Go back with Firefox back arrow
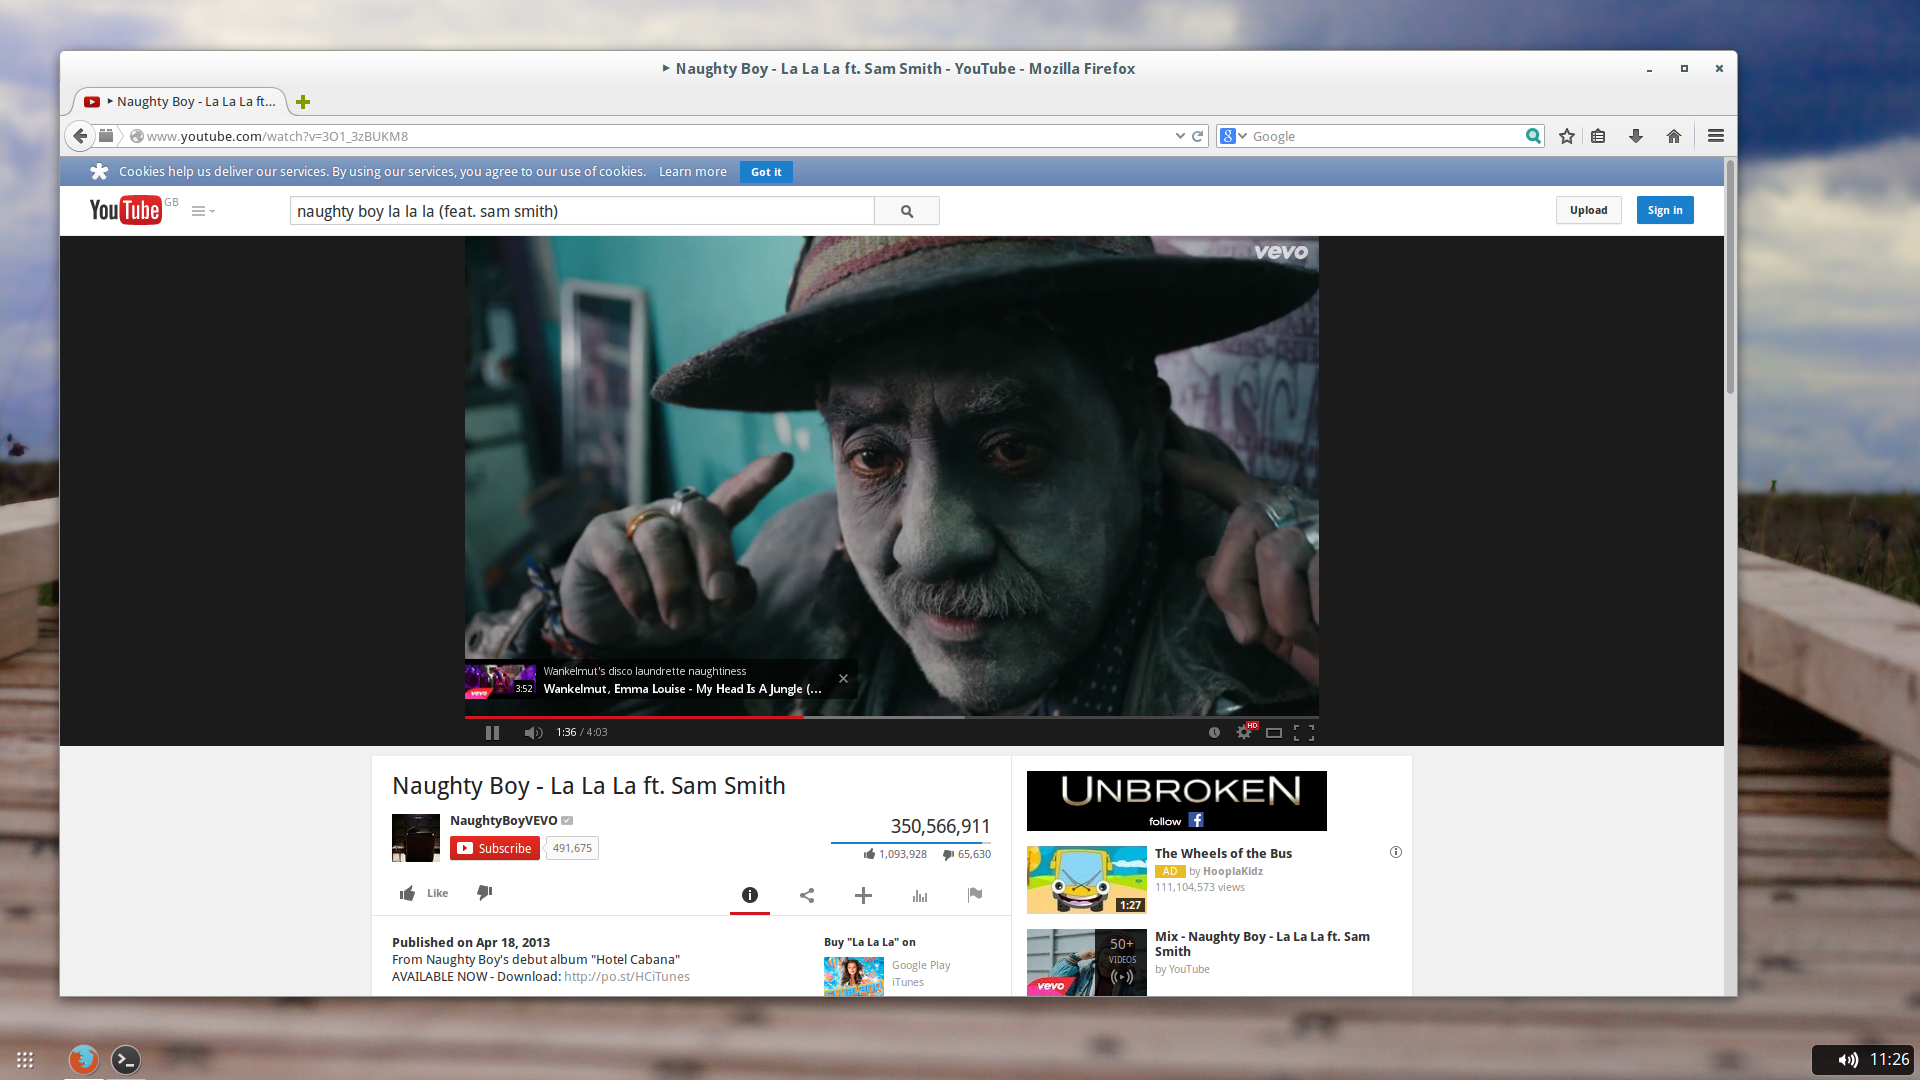 [x=80, y=136]
